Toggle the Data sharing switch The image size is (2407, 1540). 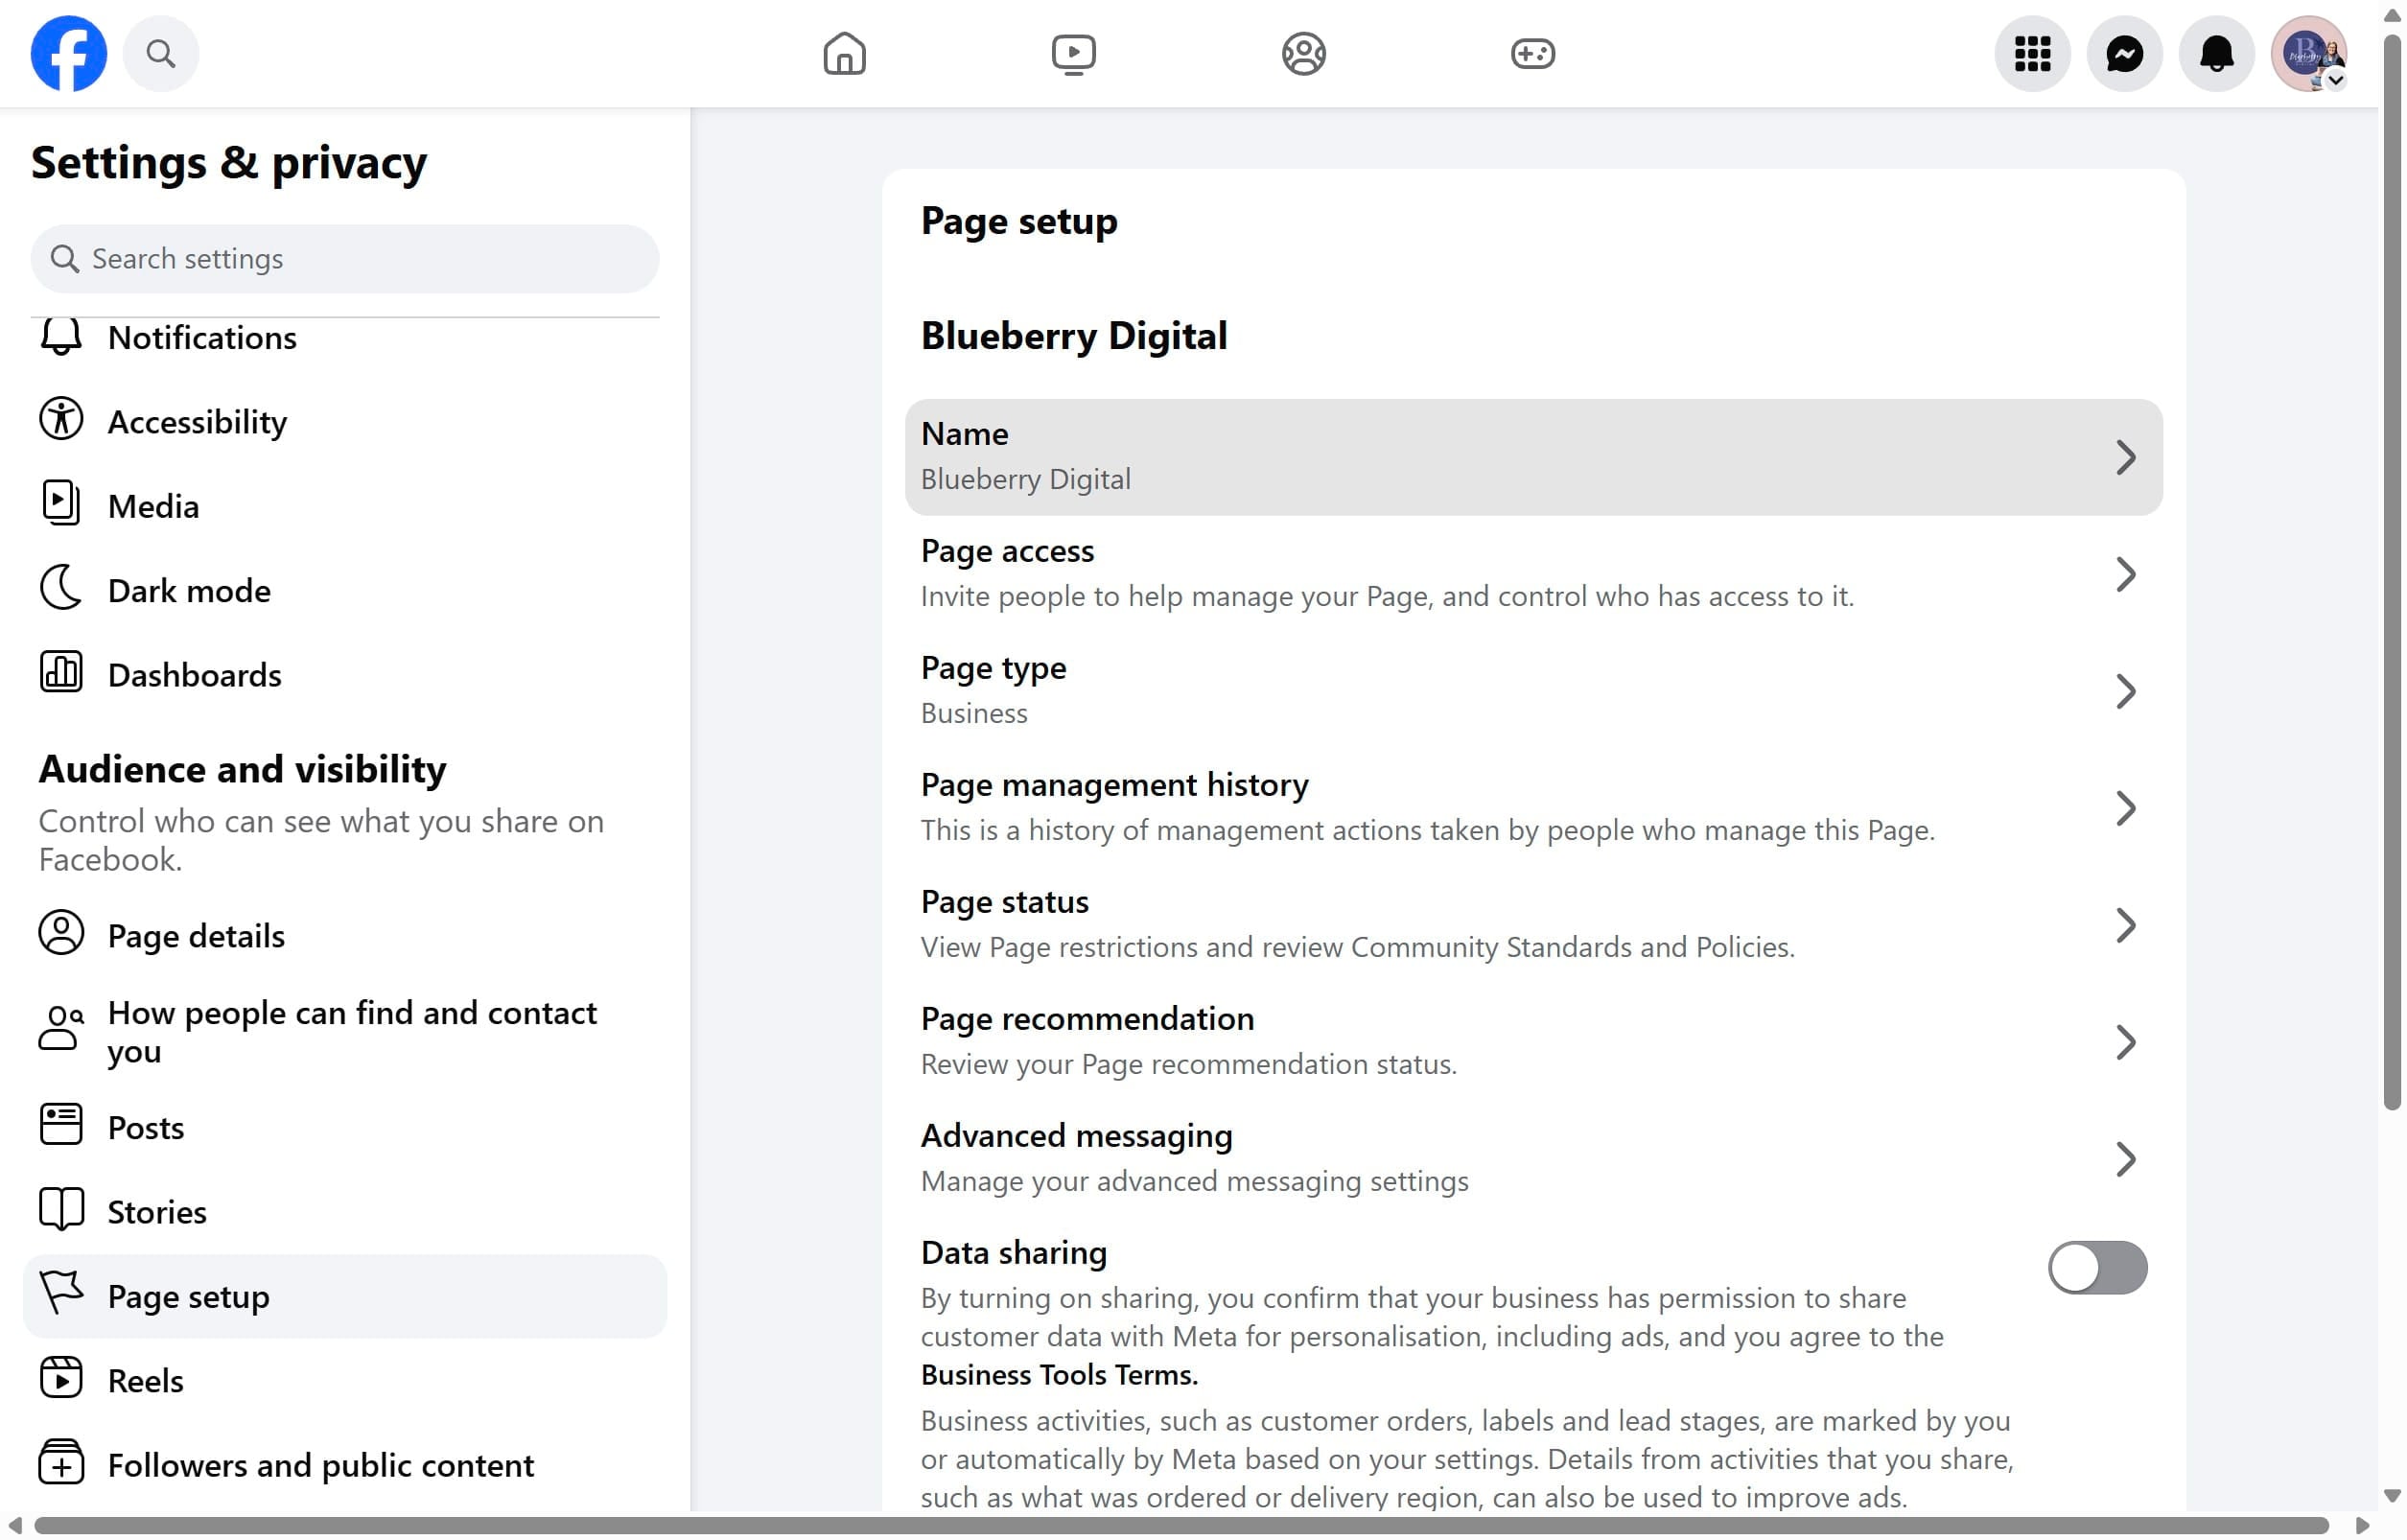click(2097, 1268)
